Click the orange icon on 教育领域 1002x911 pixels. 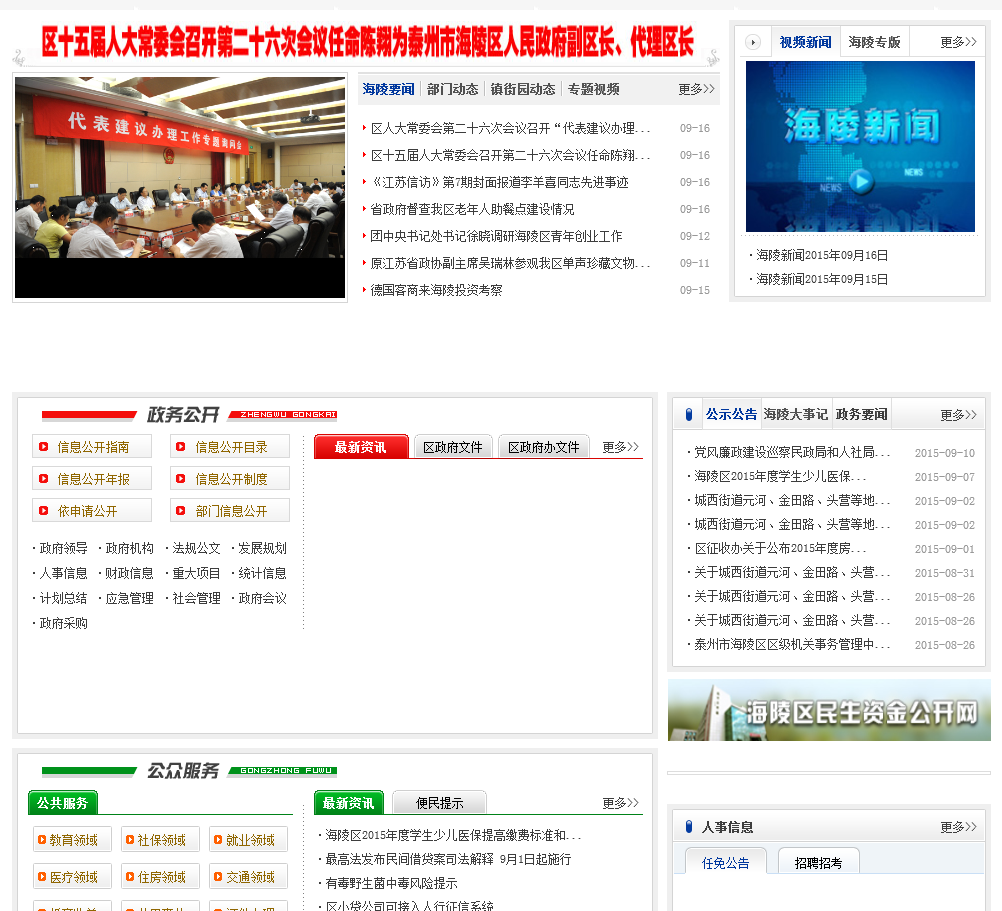(42, 839)
